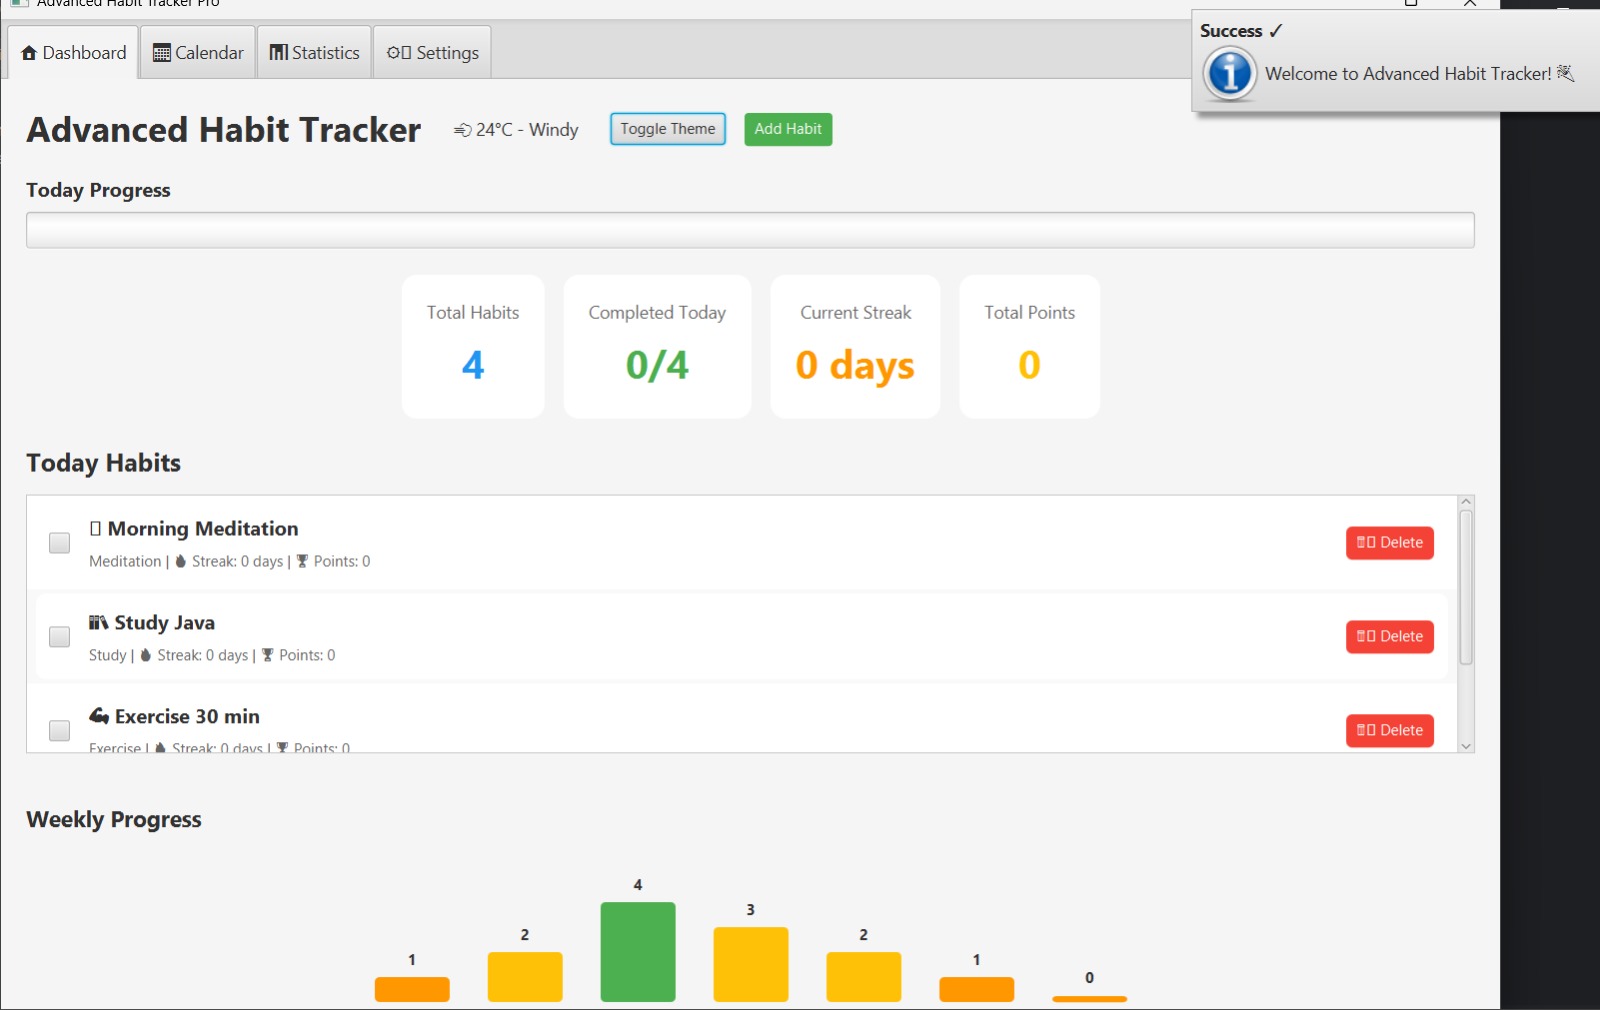Click the exercise icon beside Exercise 30 min

point(99,716)
